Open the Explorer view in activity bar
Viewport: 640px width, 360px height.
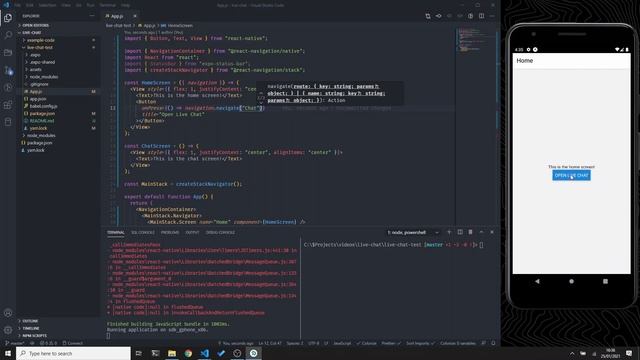click(x=8, y=18)
